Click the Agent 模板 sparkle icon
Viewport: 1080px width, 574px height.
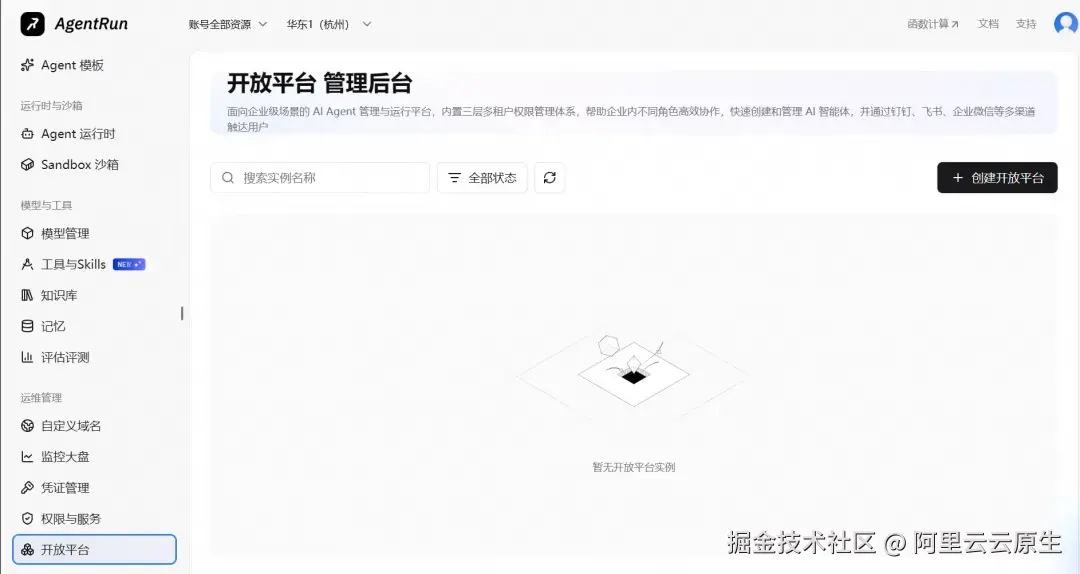[27, 65]
